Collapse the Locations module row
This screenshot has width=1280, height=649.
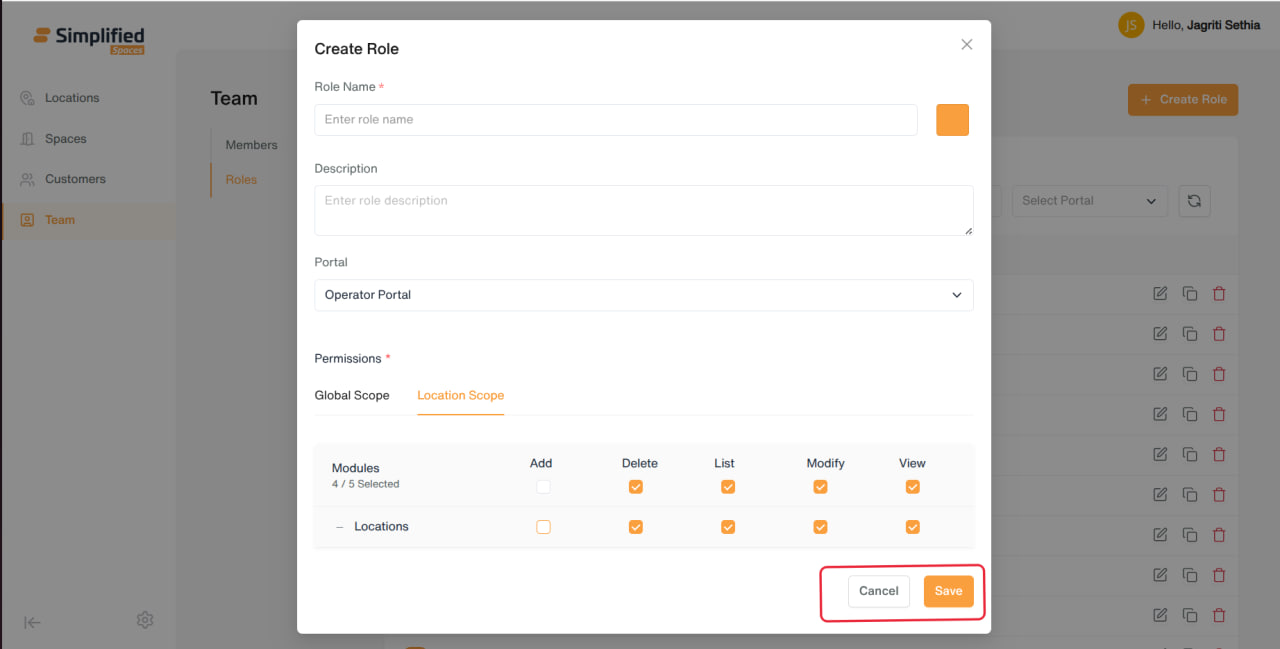(x=340, y=527)
